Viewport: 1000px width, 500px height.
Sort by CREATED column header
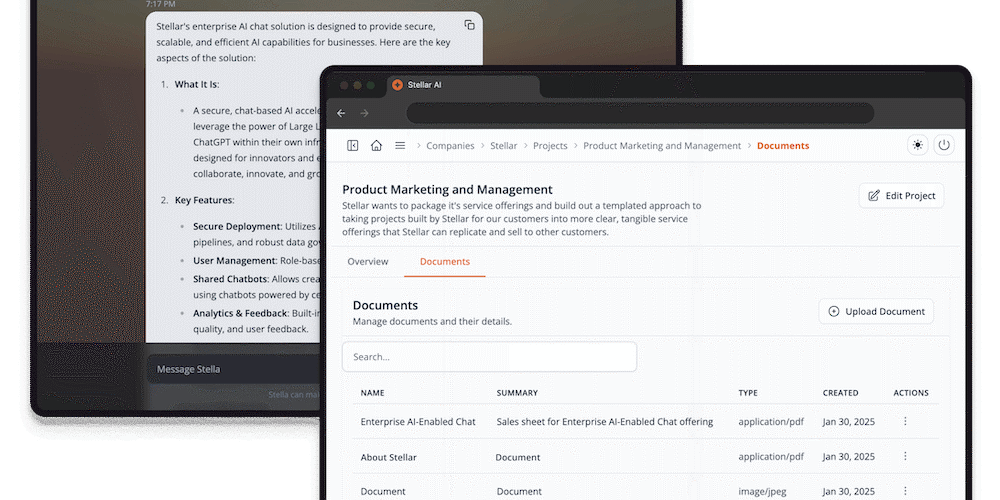pos(841,393)
